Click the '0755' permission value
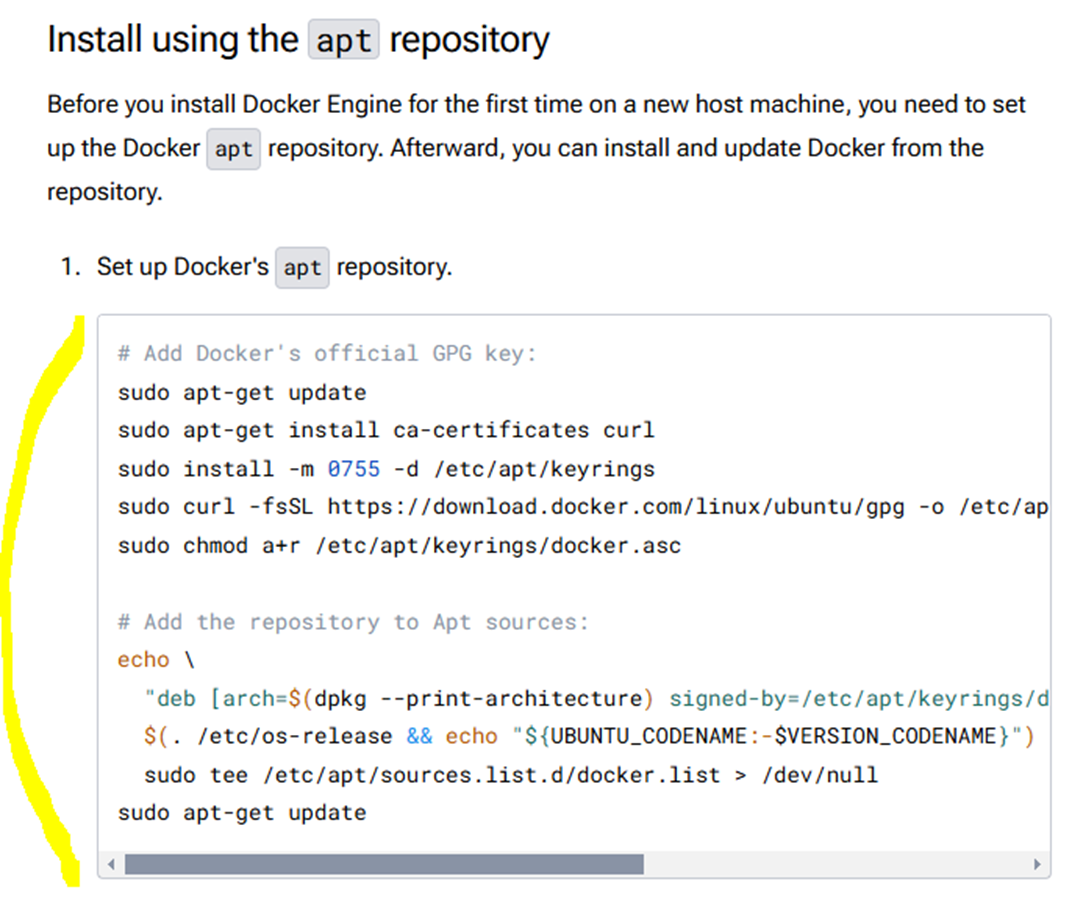 353,469
